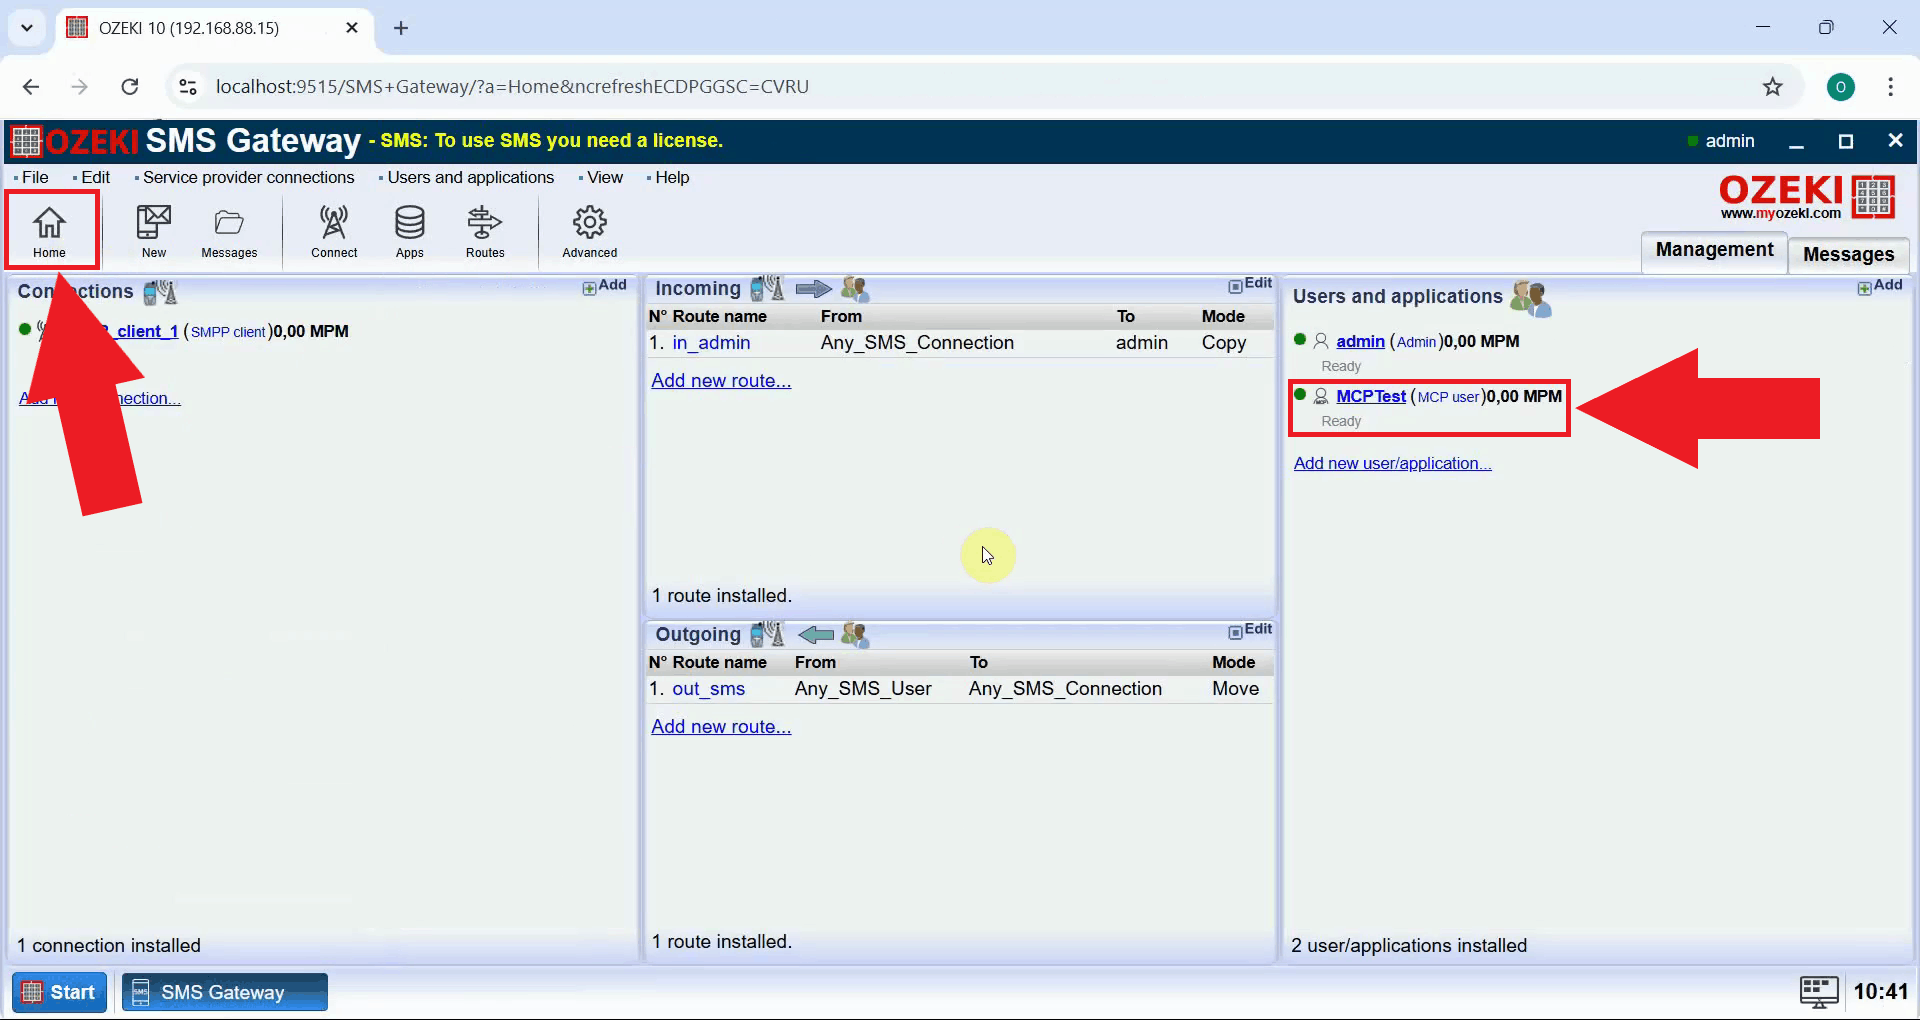Click the Connect antenna icon

[334, 231]
